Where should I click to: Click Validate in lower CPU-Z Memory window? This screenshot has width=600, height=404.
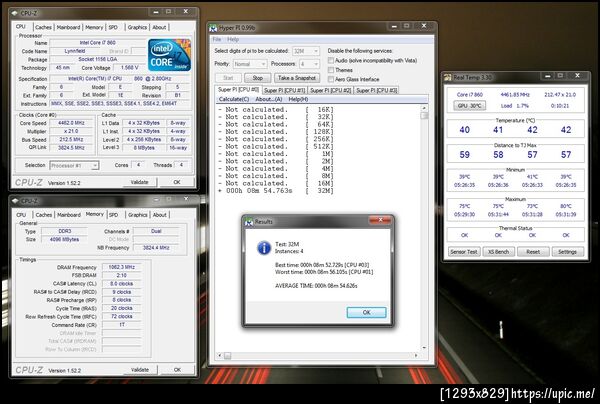pyautogui.click(x=140, y=370)
